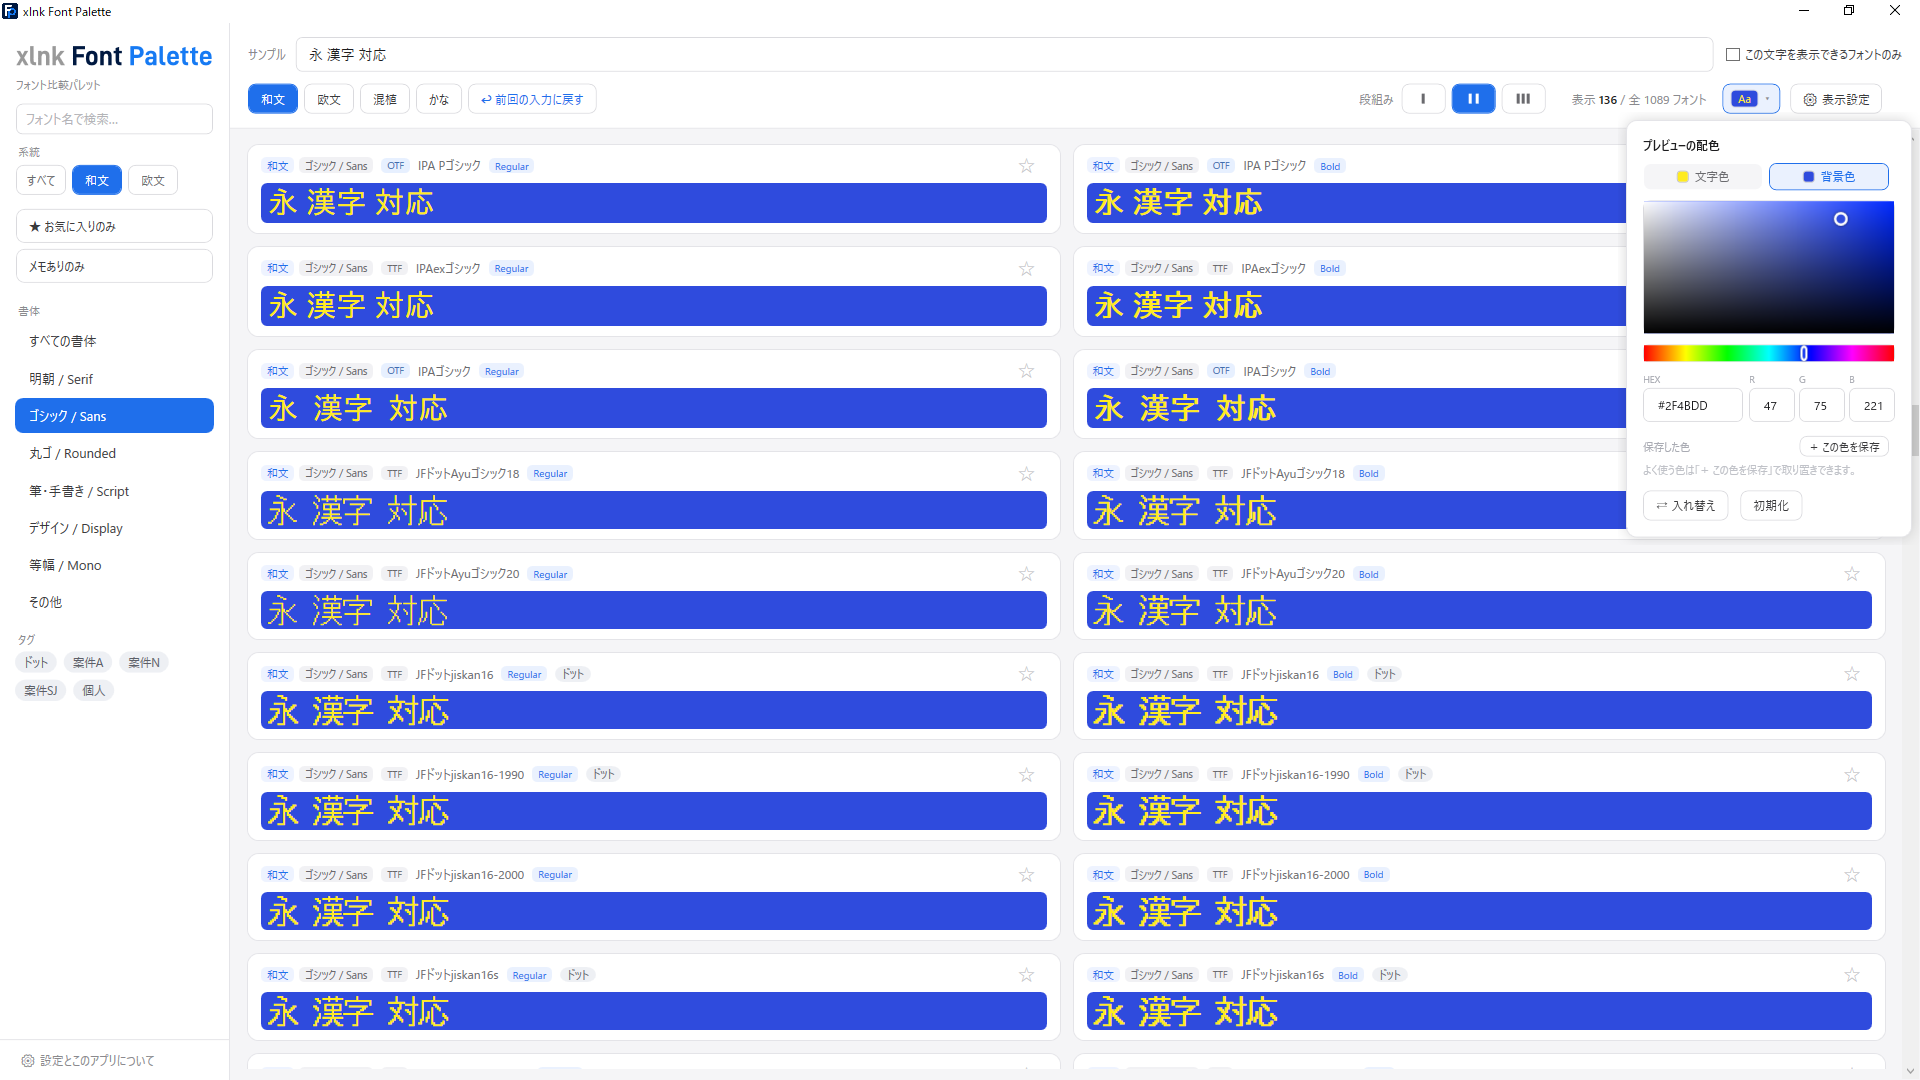Click the B value field showing 221

pos(1872,406)
